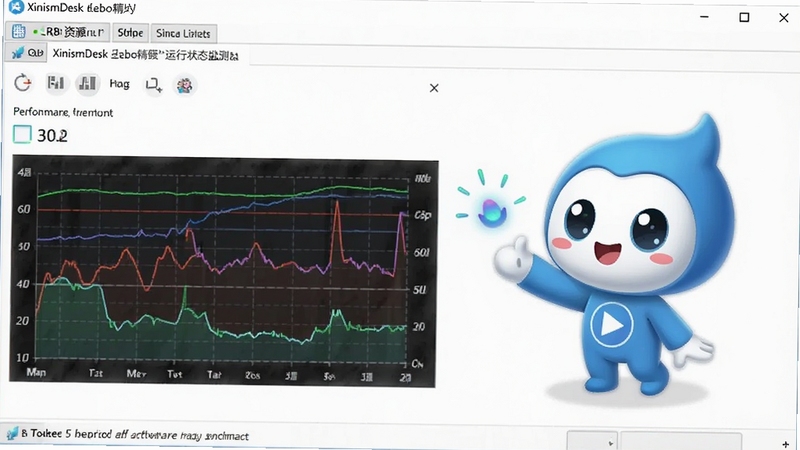The height and width of the screenshot is (450, 800).
Task: Click the play button on mascot's belly
Action: [612, 324]
